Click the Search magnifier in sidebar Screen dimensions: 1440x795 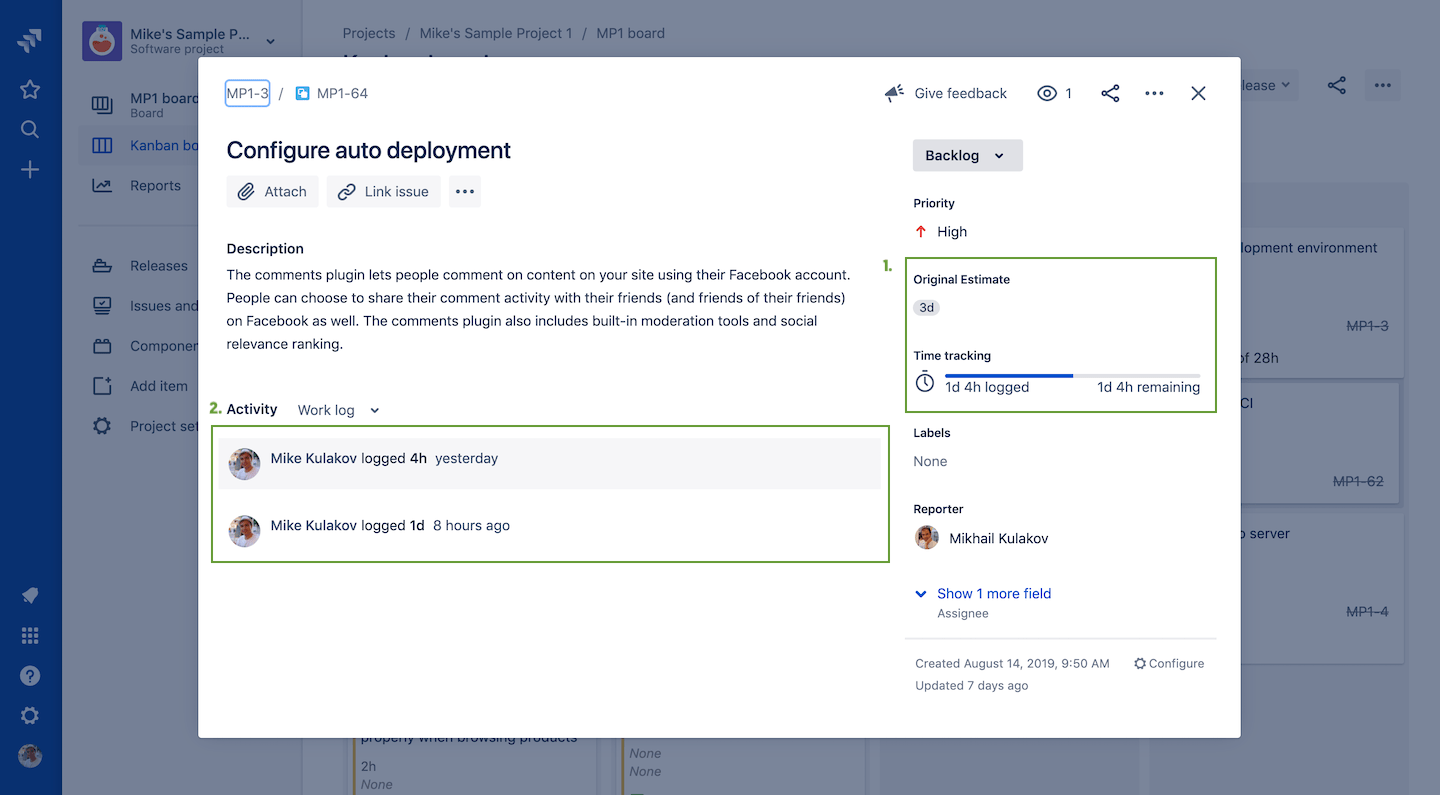pyautogui.click(x=30, y=129)
